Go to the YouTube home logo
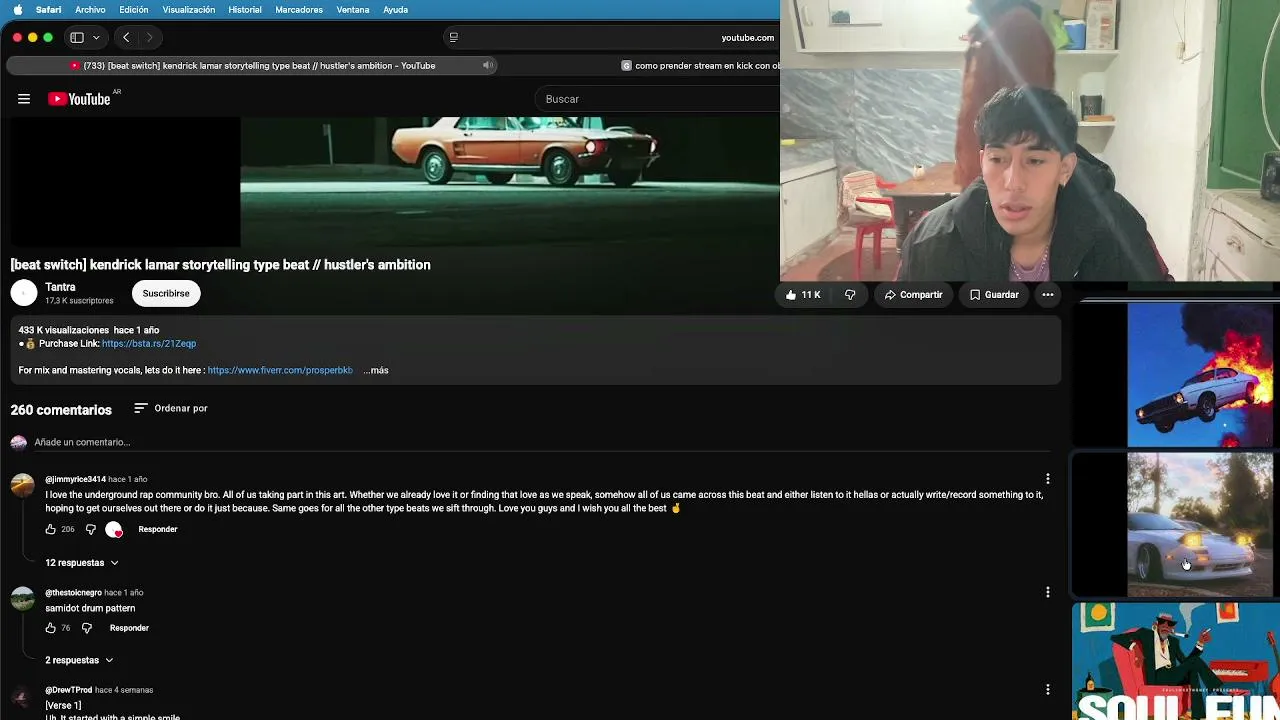The image size is (1280, 720). (x=79, y=99)
